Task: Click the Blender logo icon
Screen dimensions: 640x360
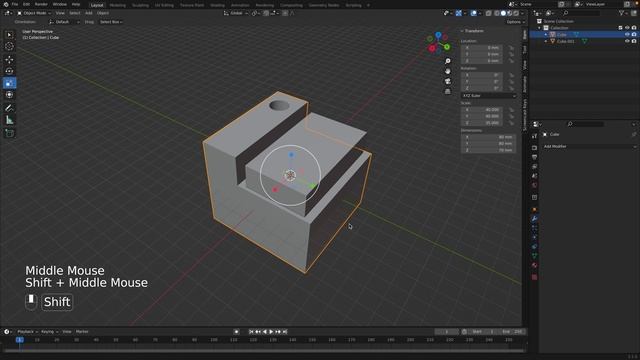Action: pos(6,4)
